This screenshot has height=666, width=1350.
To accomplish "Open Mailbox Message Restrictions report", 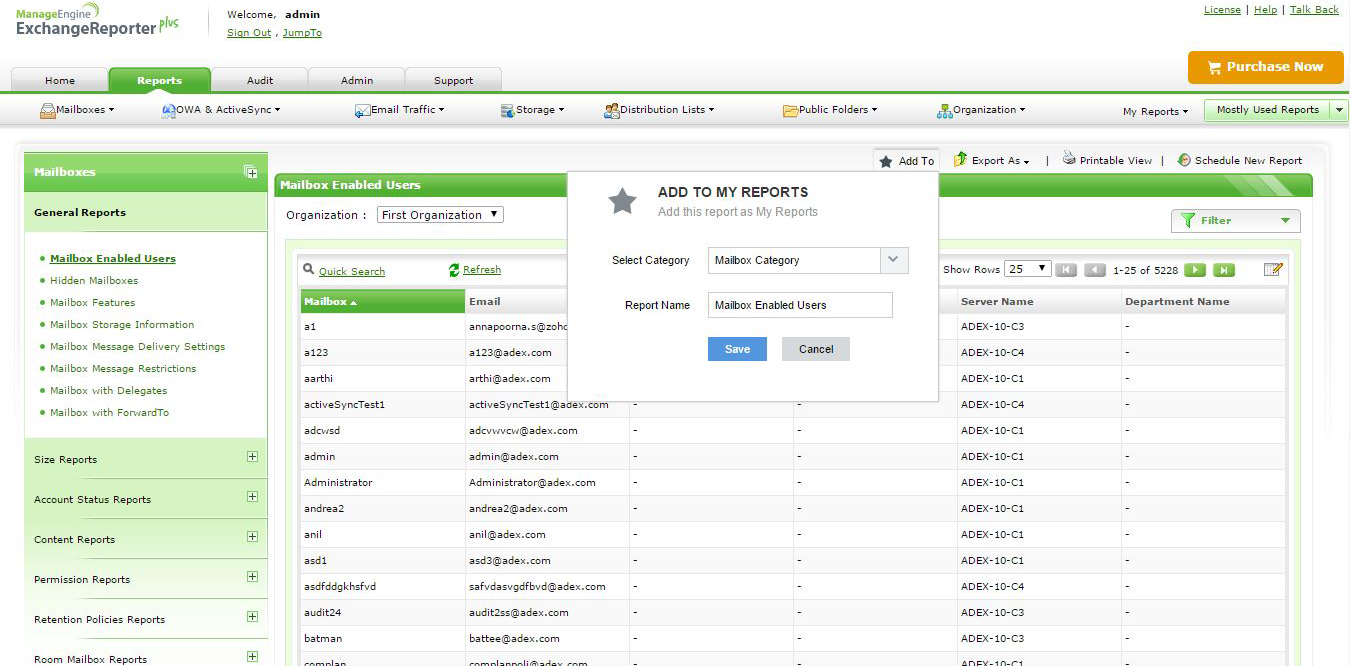I will pyautogui.click(x=123, y=369).
